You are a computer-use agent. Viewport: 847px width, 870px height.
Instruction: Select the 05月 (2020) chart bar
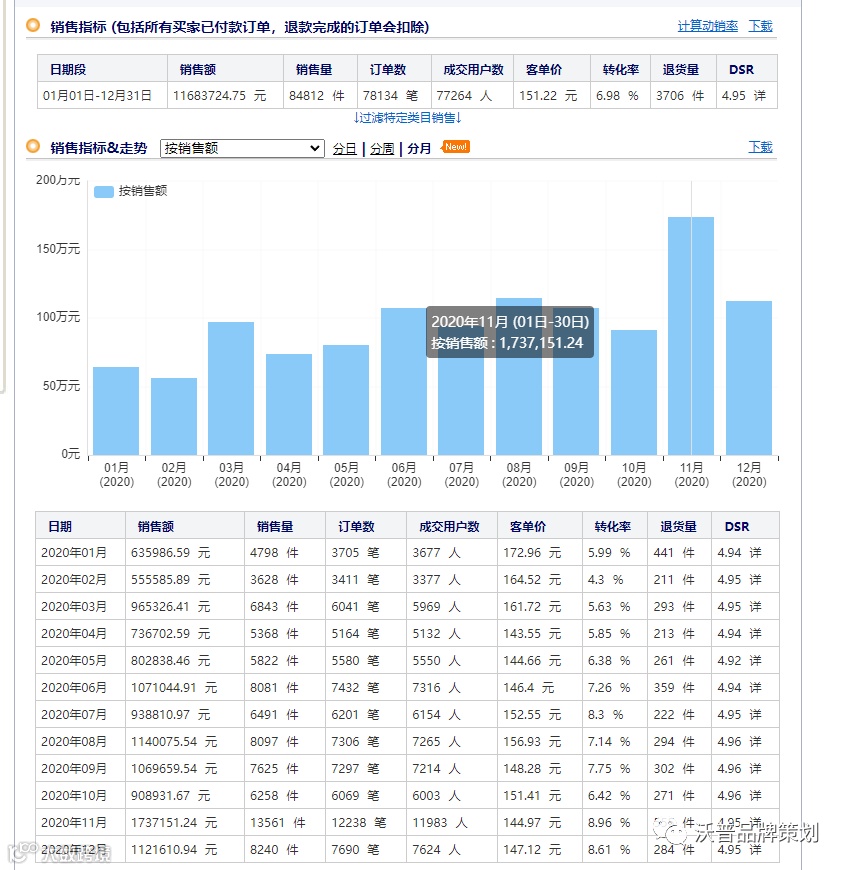(x=346, y=400)
